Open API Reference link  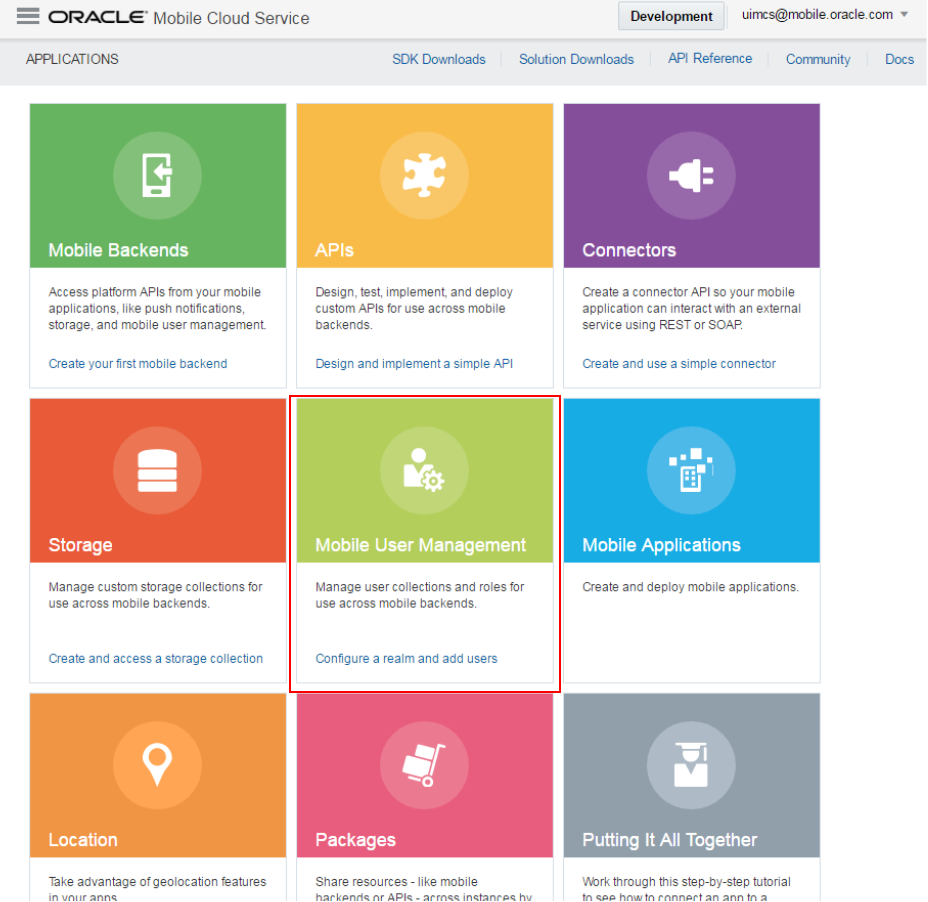(x=710, y=59)
